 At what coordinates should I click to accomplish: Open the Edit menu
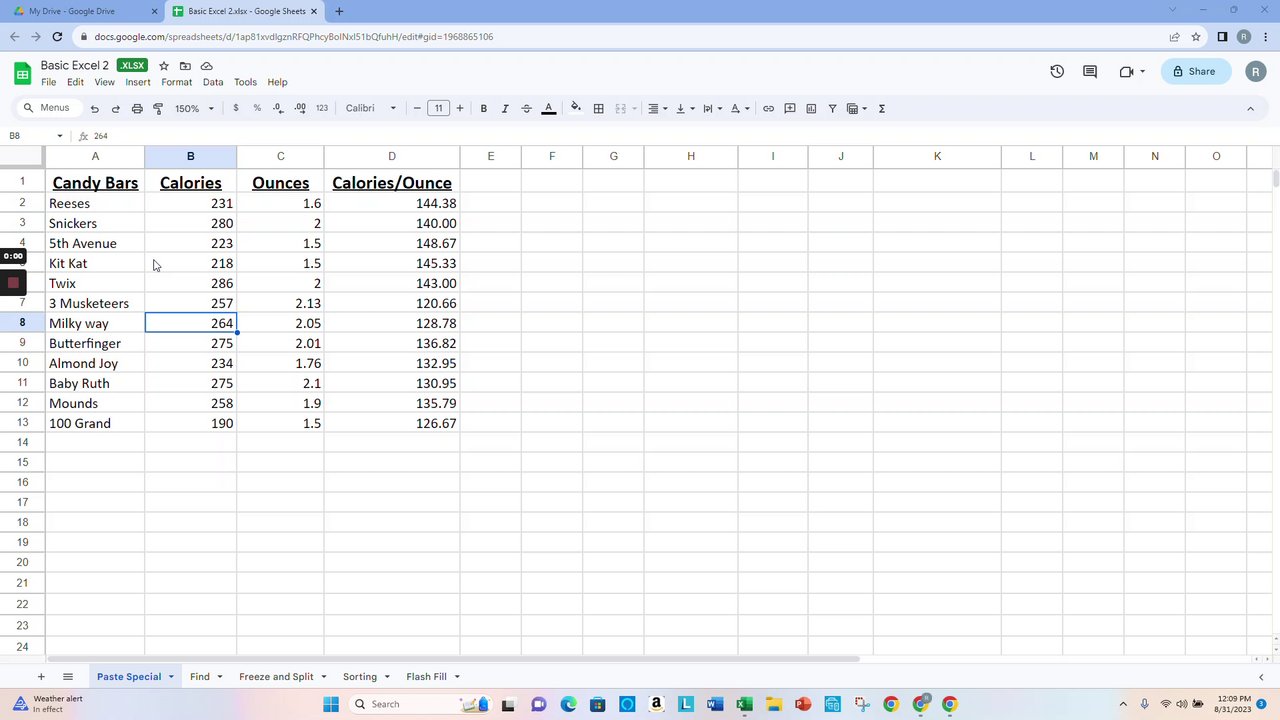point(76,82)
